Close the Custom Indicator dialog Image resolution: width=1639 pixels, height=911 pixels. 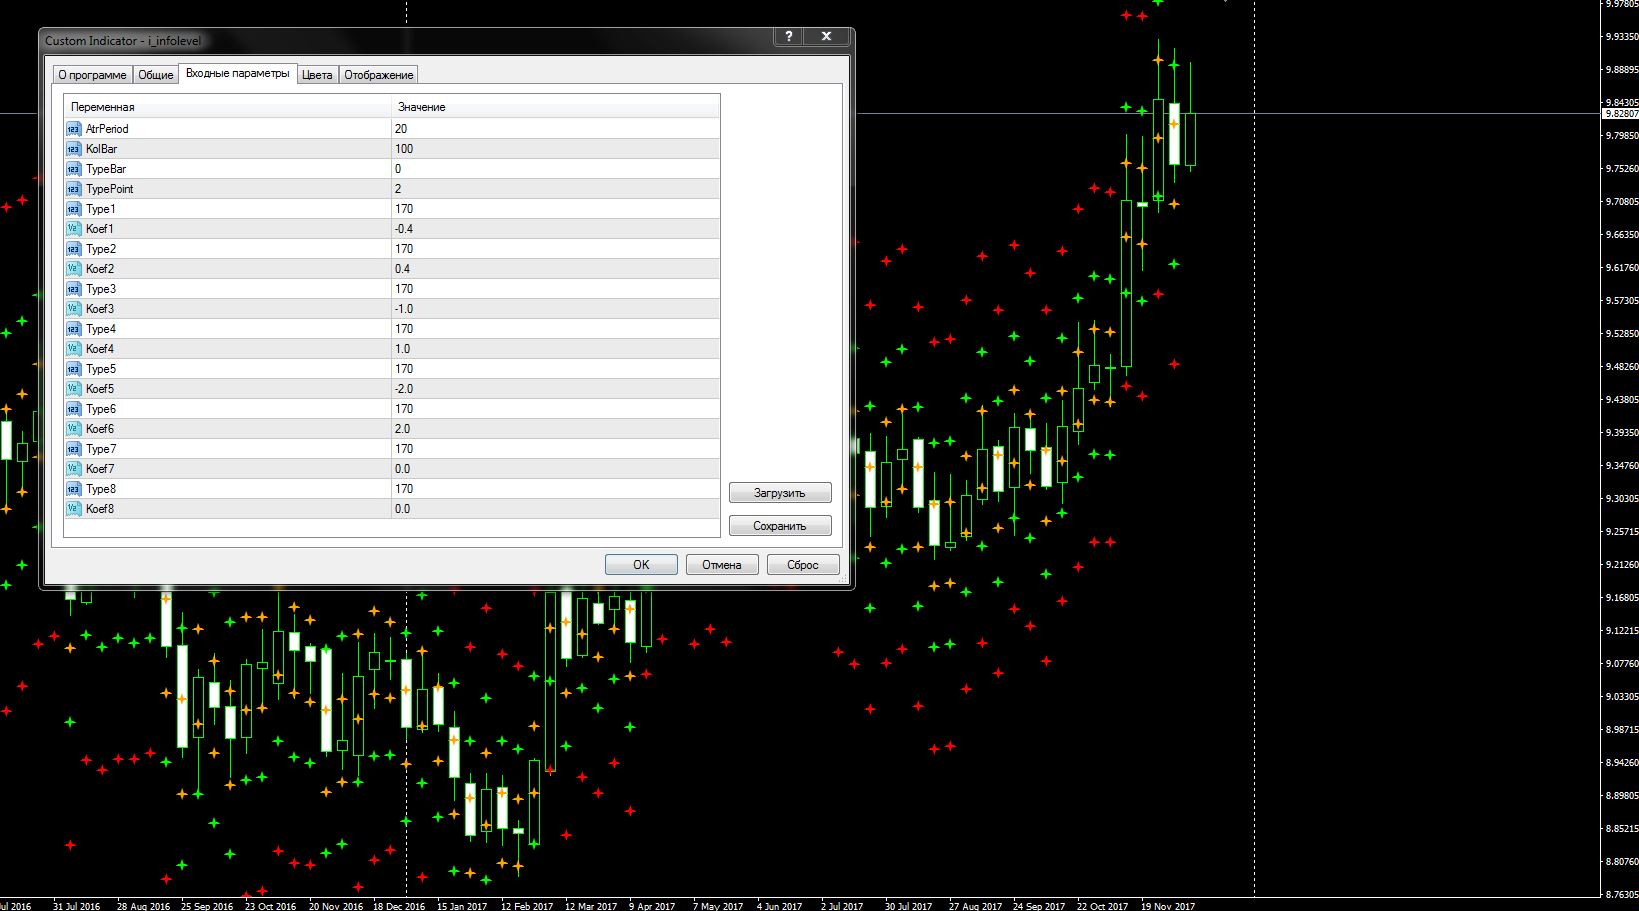(x=827, y=36)
